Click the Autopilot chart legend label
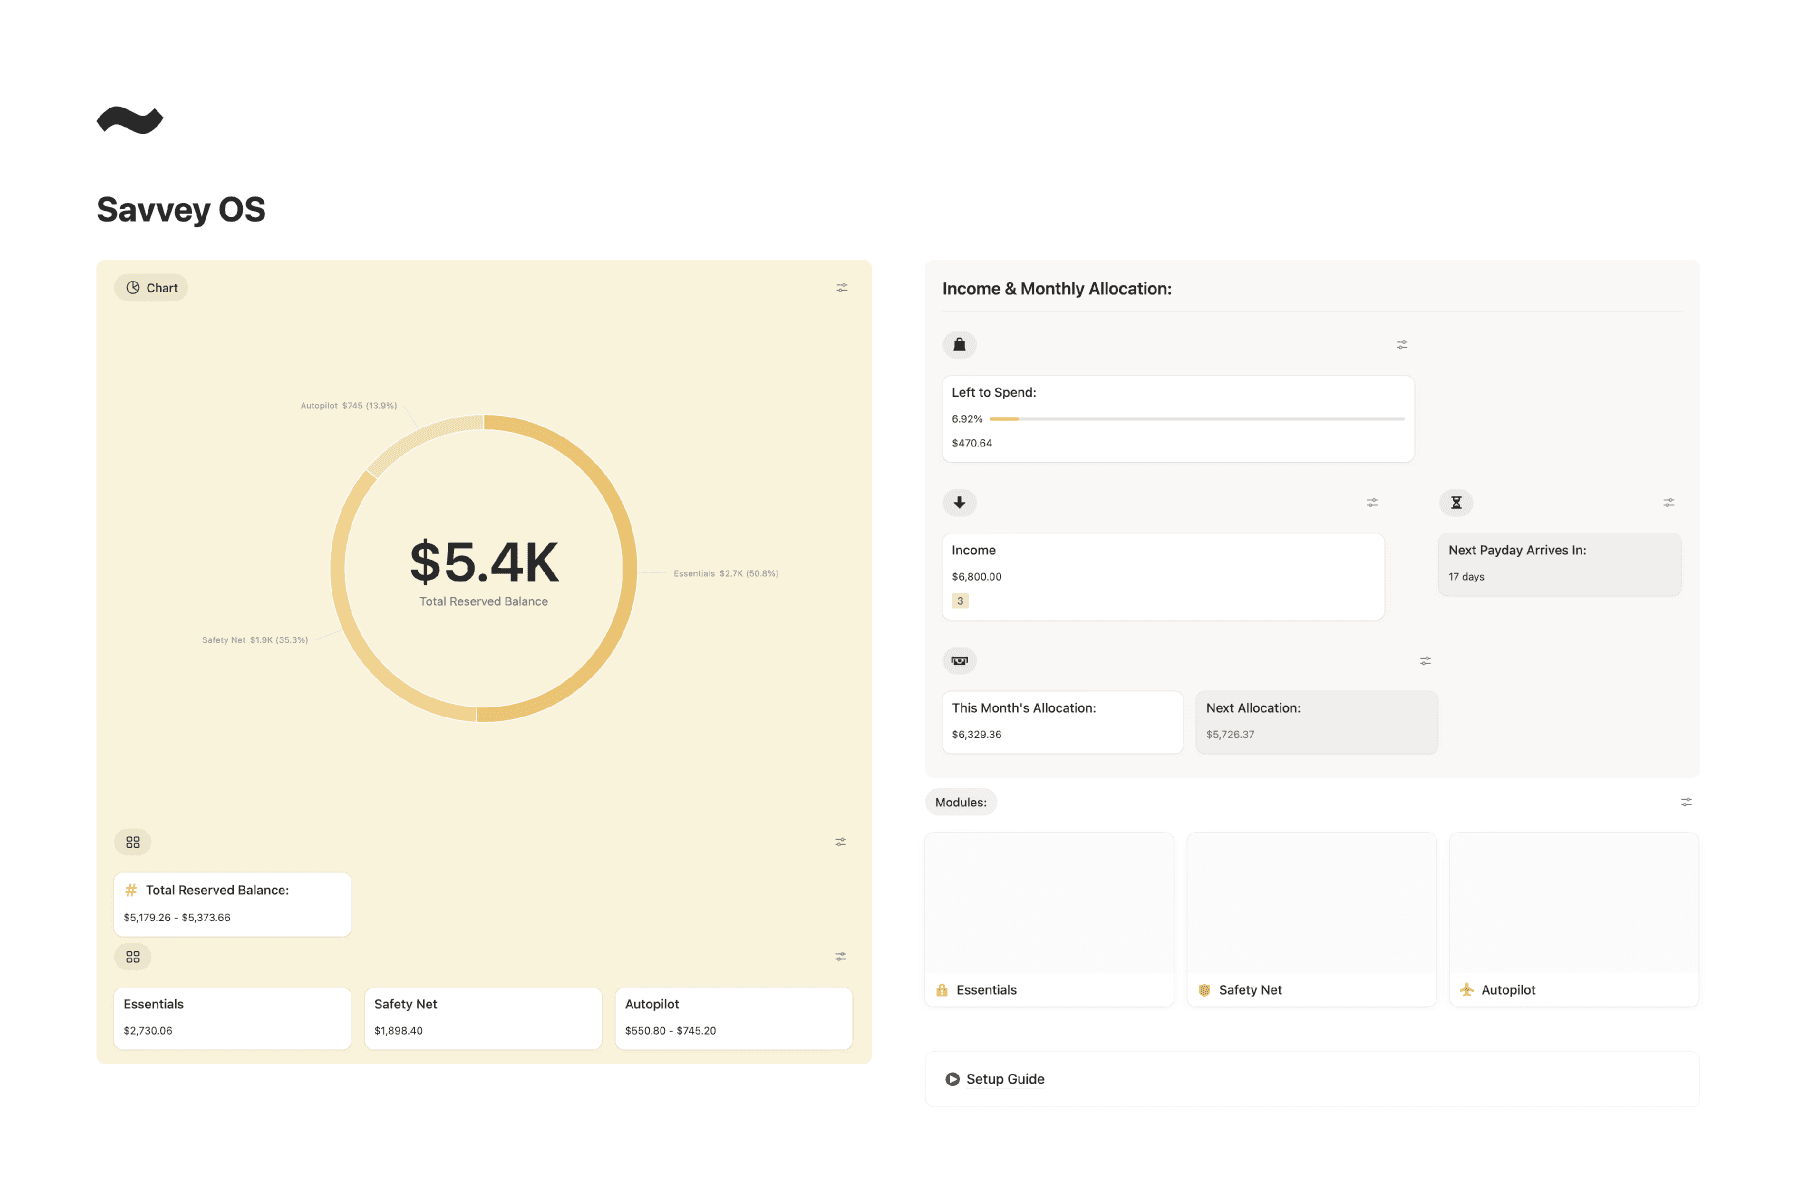This screenshot has height=1200, width=1800. click(x=349, y=406)
